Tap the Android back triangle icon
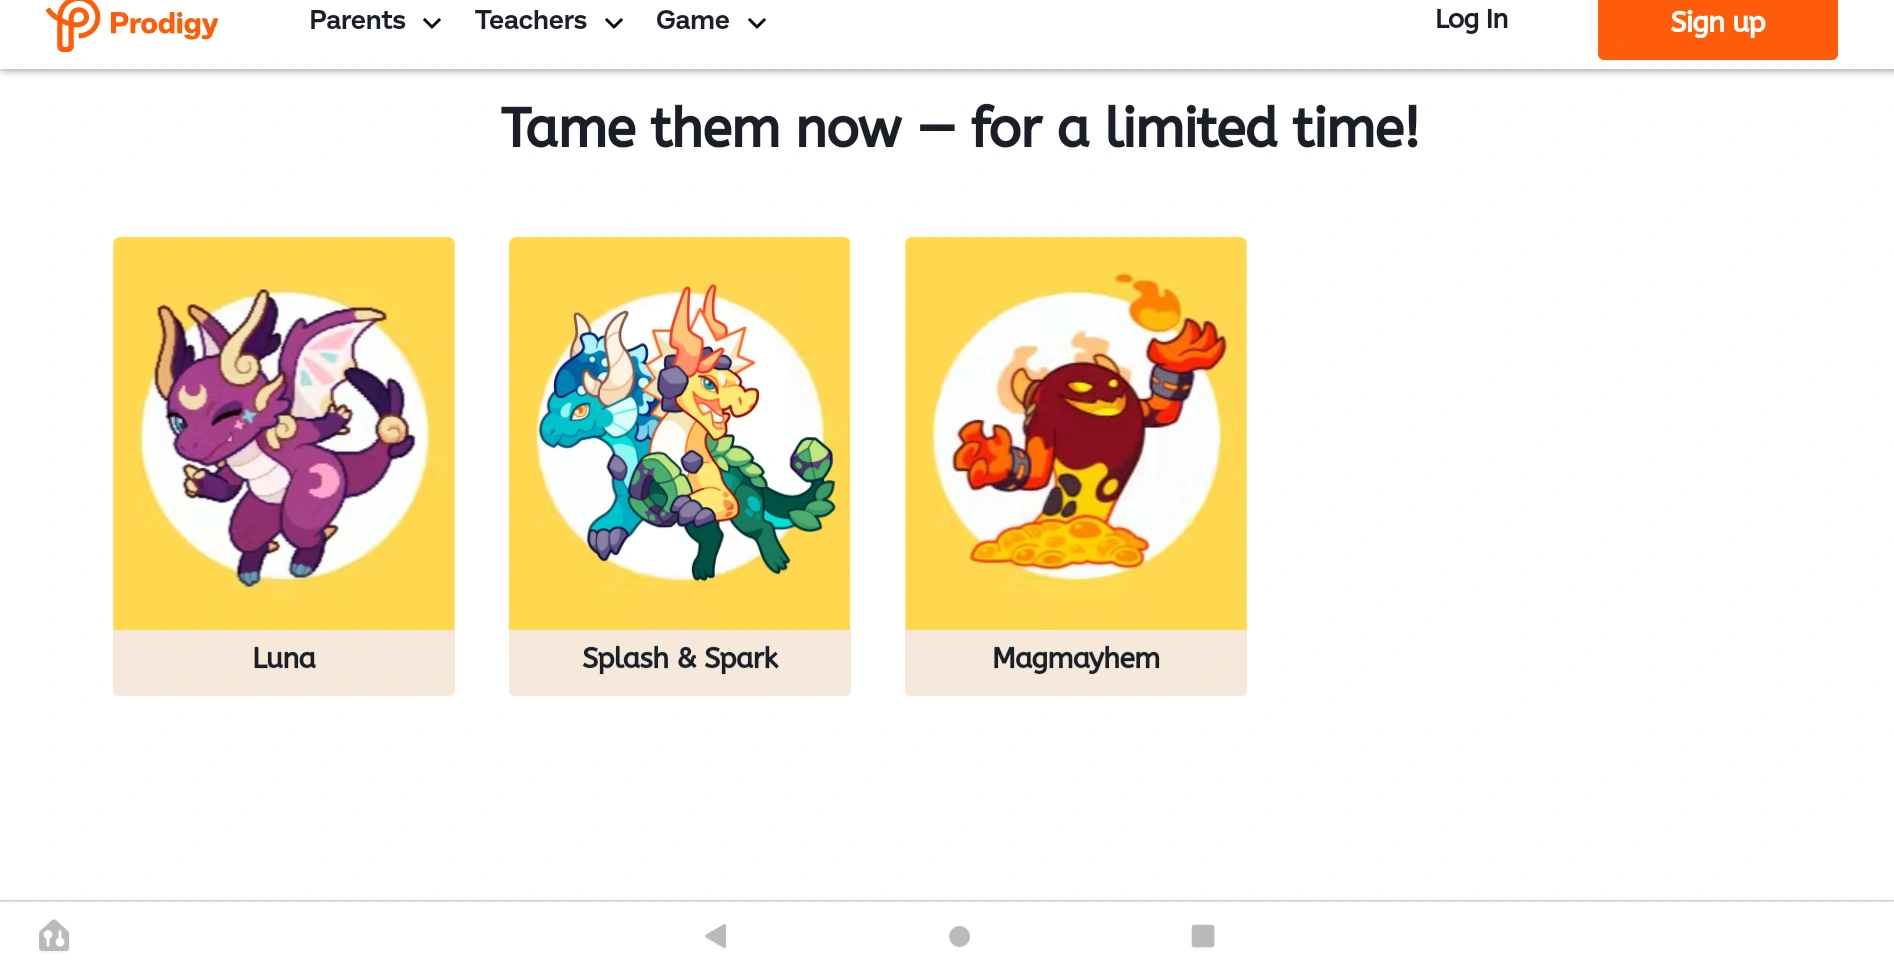The width and height of the screenshot is (1894, 972). click(x=716, y=936)
